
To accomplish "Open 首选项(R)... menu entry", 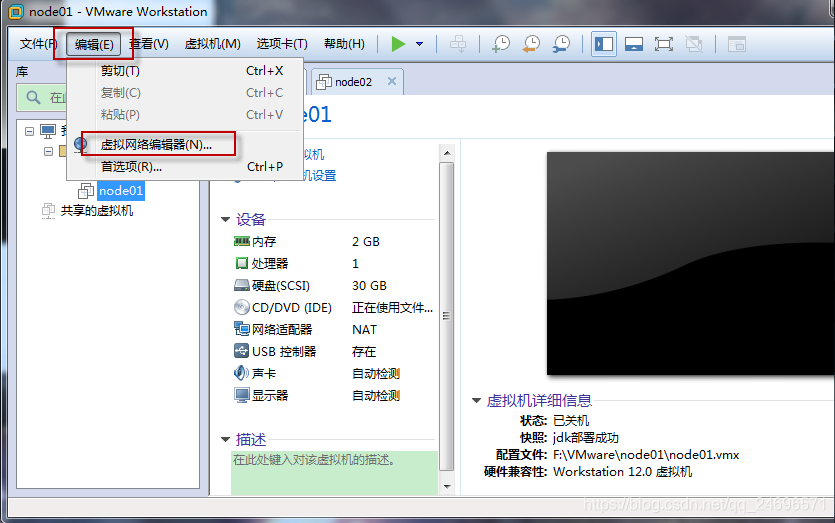I will click(185, 167).
